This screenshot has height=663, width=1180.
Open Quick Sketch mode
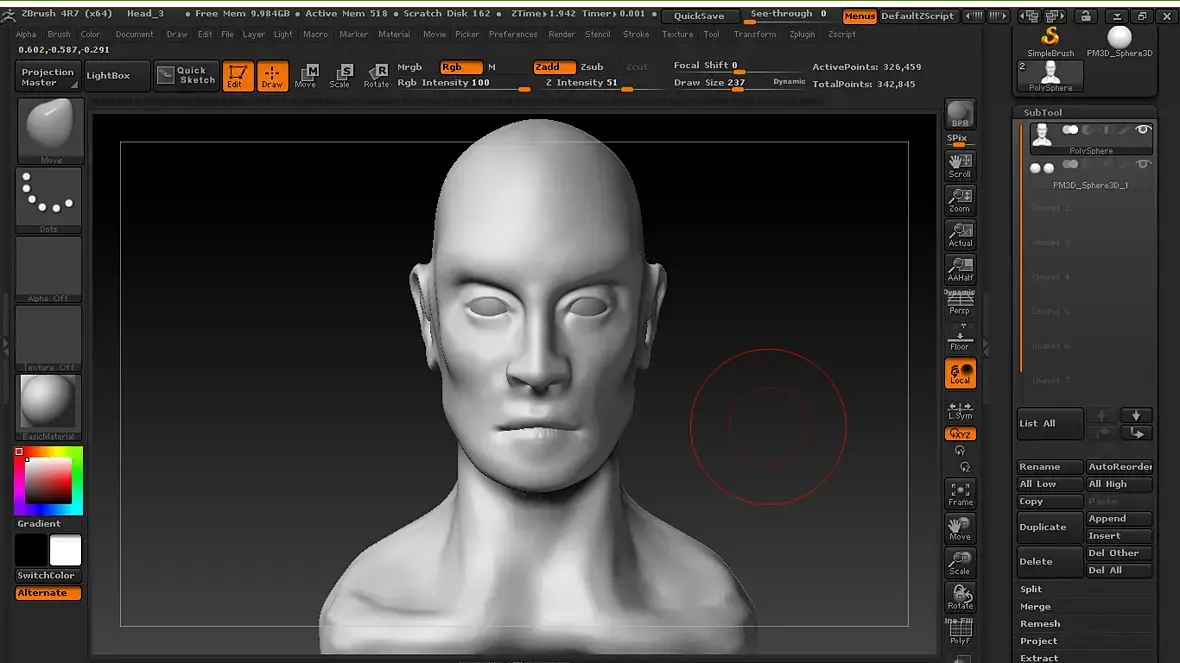point(186,76)
